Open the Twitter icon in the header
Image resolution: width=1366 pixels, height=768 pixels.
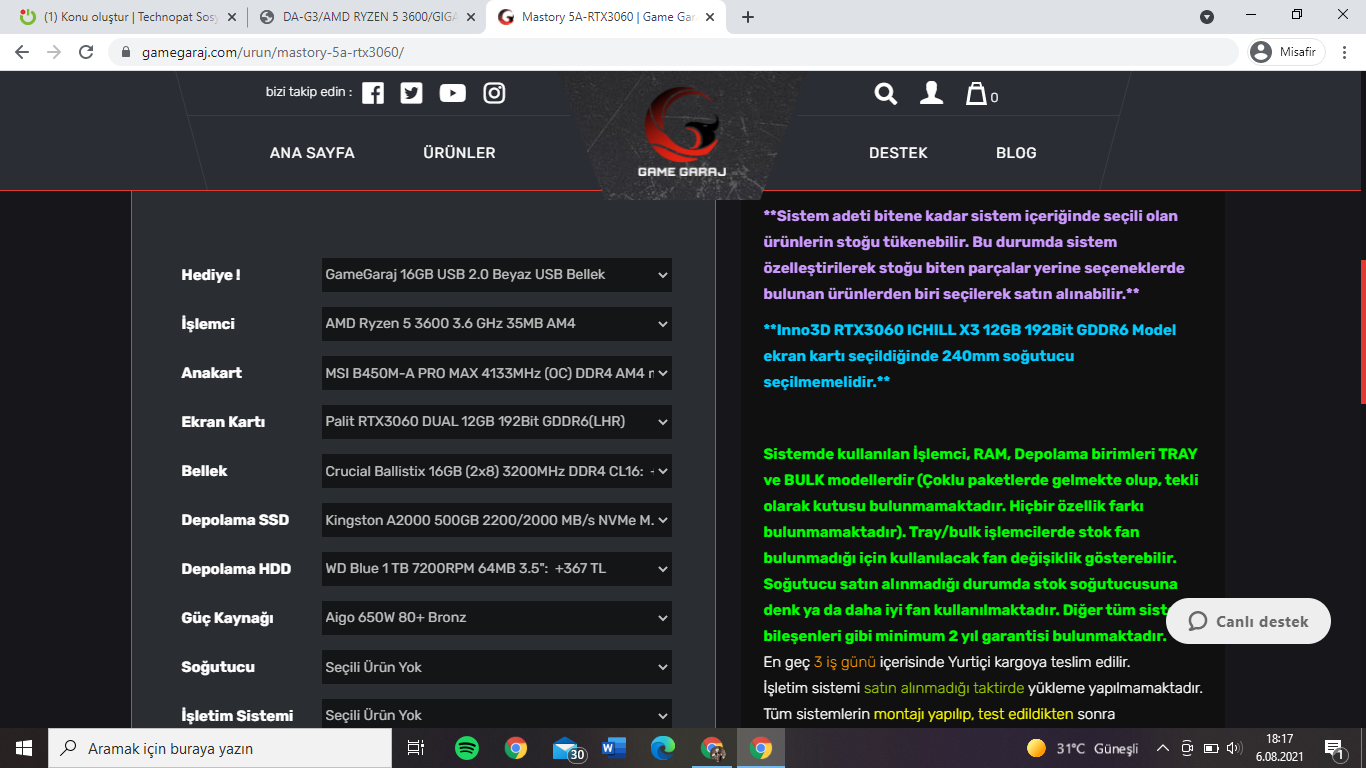(411, 93)
